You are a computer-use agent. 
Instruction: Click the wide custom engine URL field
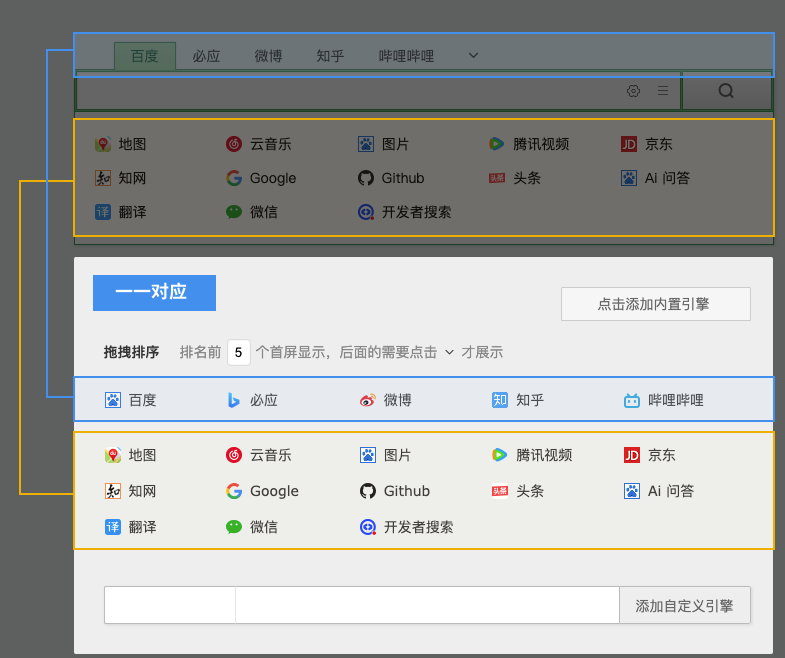pyautogui.click(x=428, y=605)
